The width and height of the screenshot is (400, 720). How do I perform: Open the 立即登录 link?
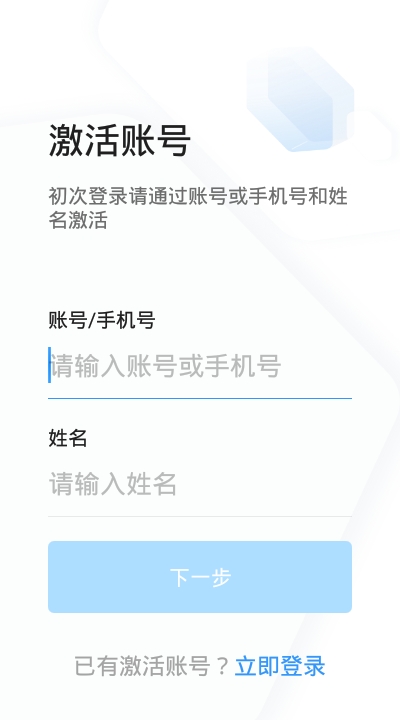click(280, 666)
